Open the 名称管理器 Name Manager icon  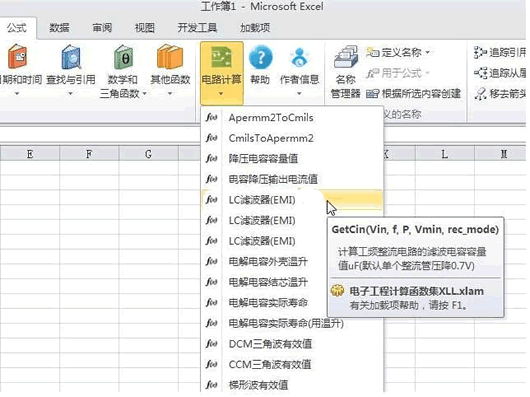pos(346,57)
